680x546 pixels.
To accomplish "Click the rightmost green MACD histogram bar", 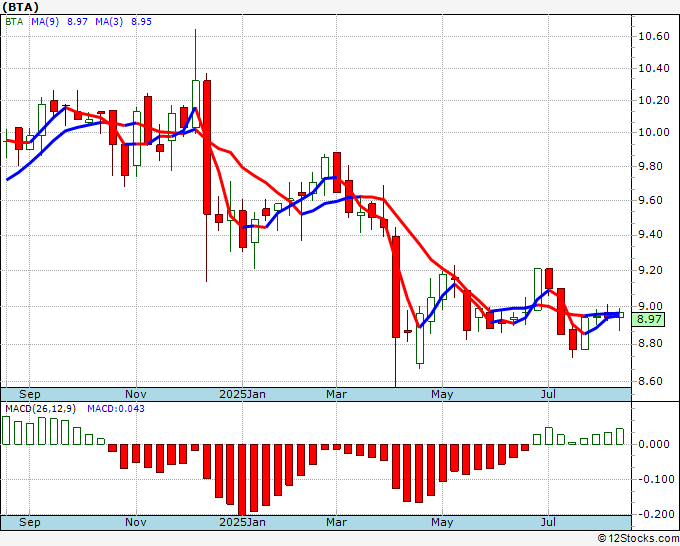I will (x=620, y=437).
